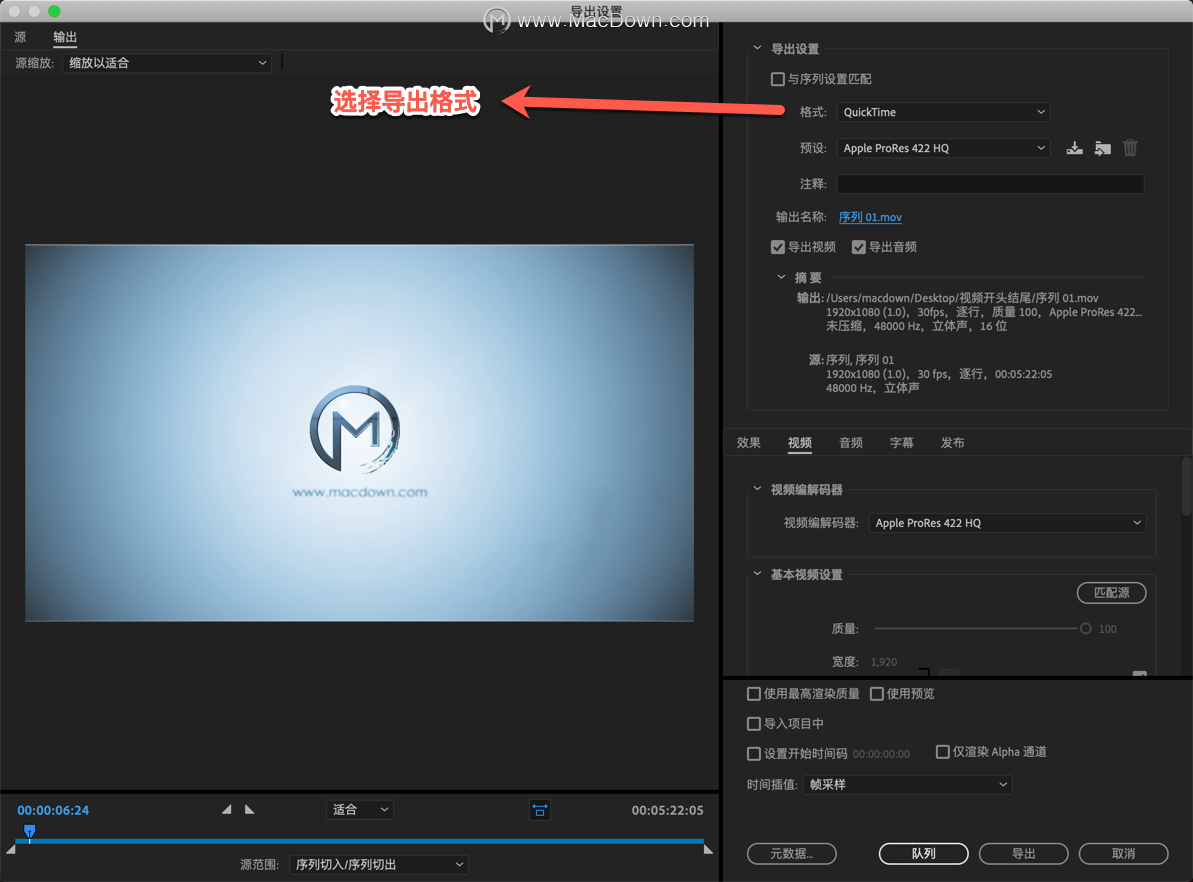Open the 时间插值 dropdown
The width and height of the screenshot is (1193, 882).
(908, 785)
